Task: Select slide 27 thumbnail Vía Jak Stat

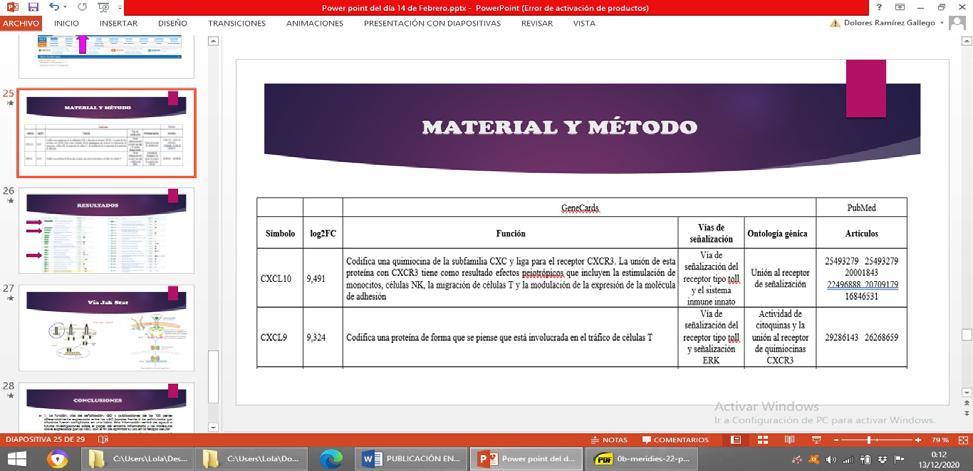Action: point(106,328)
